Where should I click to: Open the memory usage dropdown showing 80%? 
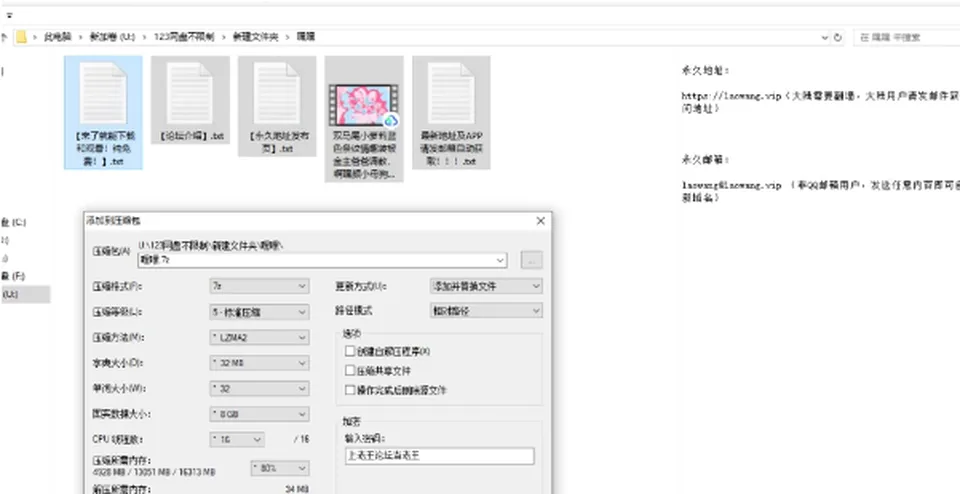(x=280, y=468)
